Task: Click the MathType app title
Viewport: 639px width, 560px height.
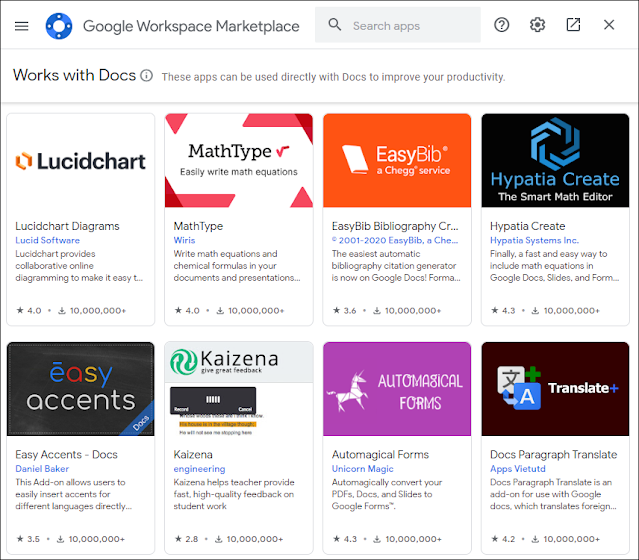Action: [x=198, y=226]
